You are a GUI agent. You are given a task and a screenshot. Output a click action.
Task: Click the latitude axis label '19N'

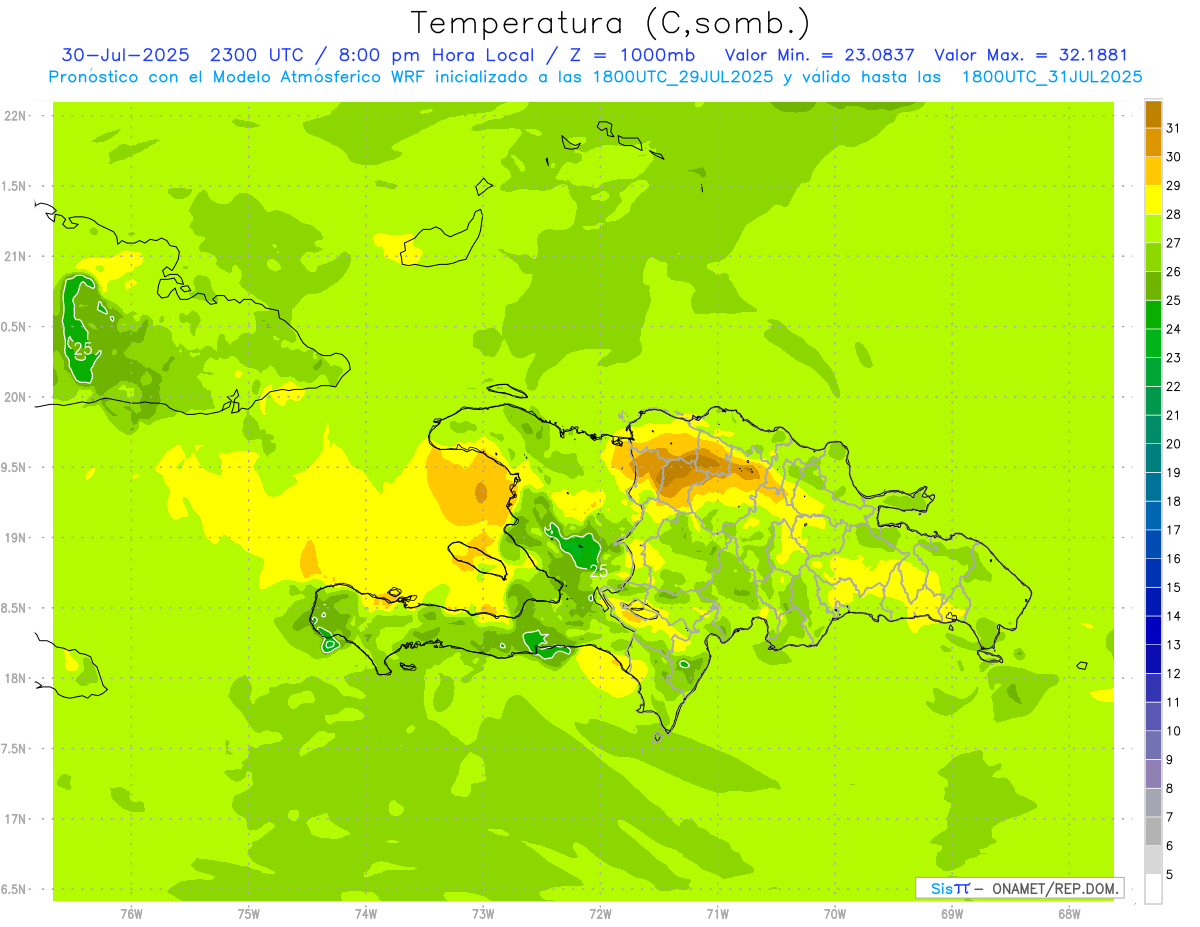click(16, 537)
